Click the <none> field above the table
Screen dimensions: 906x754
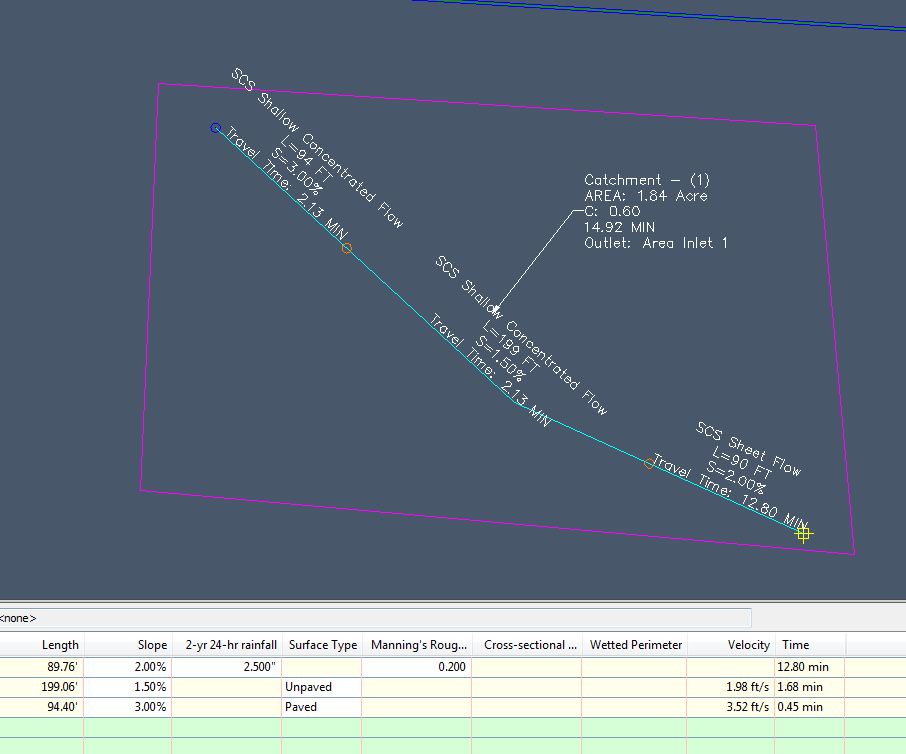click(376, 618)
